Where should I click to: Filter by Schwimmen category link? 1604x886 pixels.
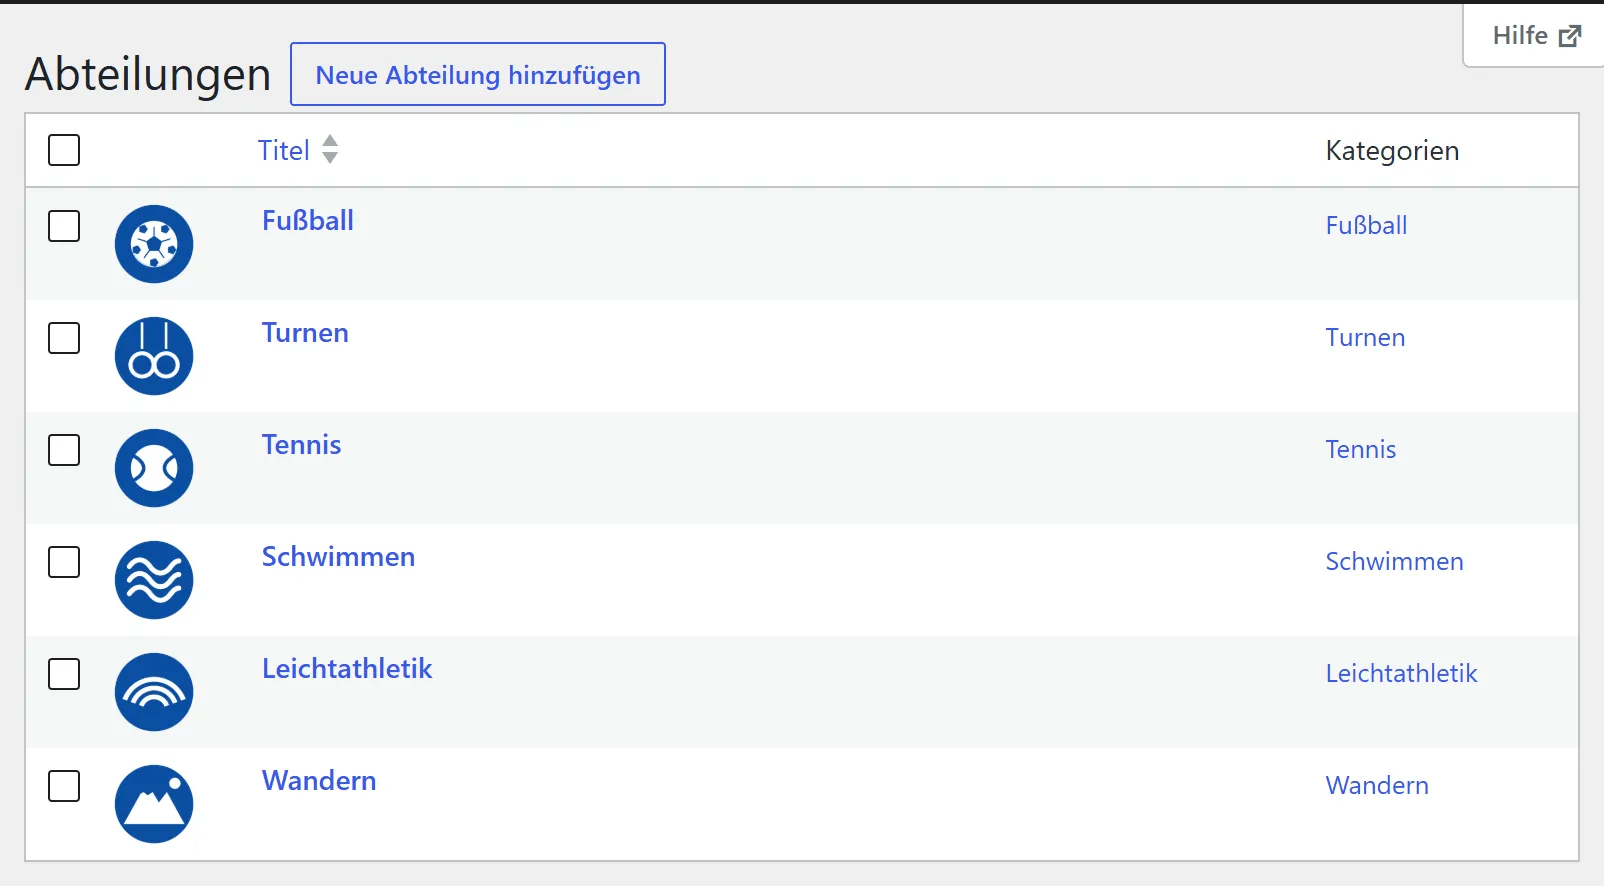click(1394, 562)
